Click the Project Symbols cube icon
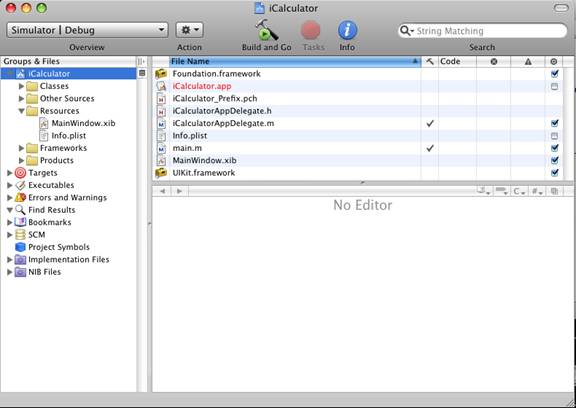576x408 pixels. (20, 247)
